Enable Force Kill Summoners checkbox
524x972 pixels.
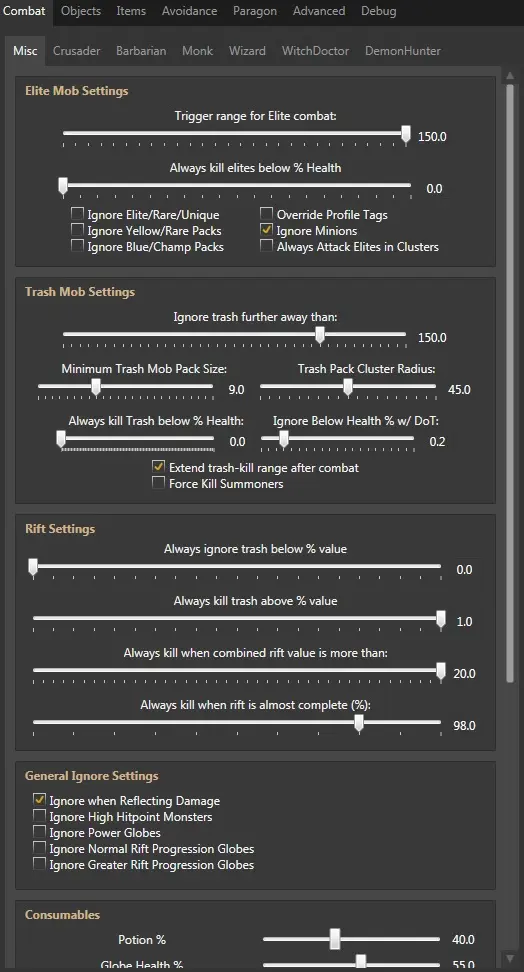point(159,484)
